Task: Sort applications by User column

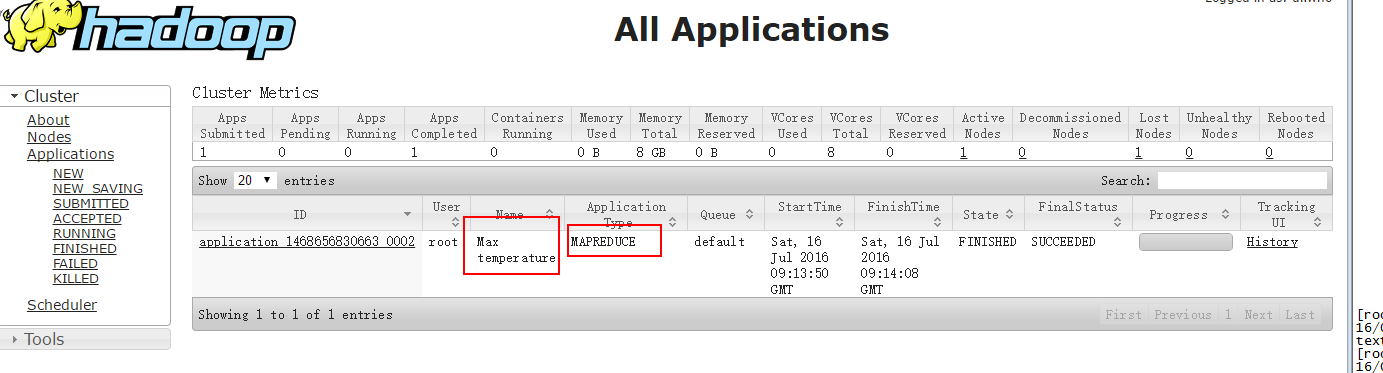Action: coord(446,214)
